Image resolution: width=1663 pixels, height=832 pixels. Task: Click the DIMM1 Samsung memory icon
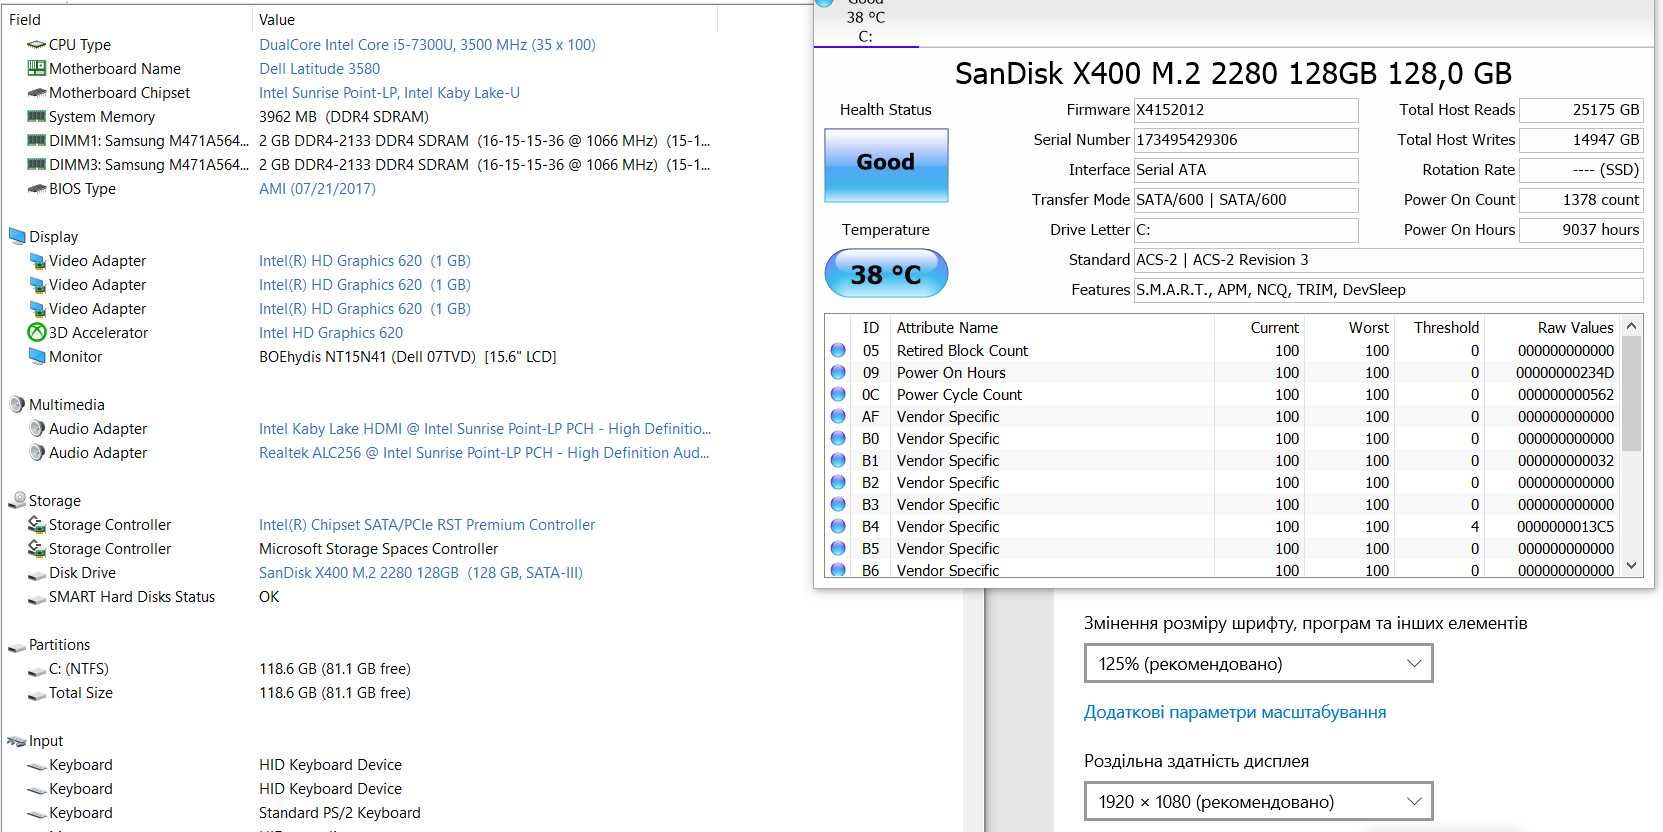point(37,141)
